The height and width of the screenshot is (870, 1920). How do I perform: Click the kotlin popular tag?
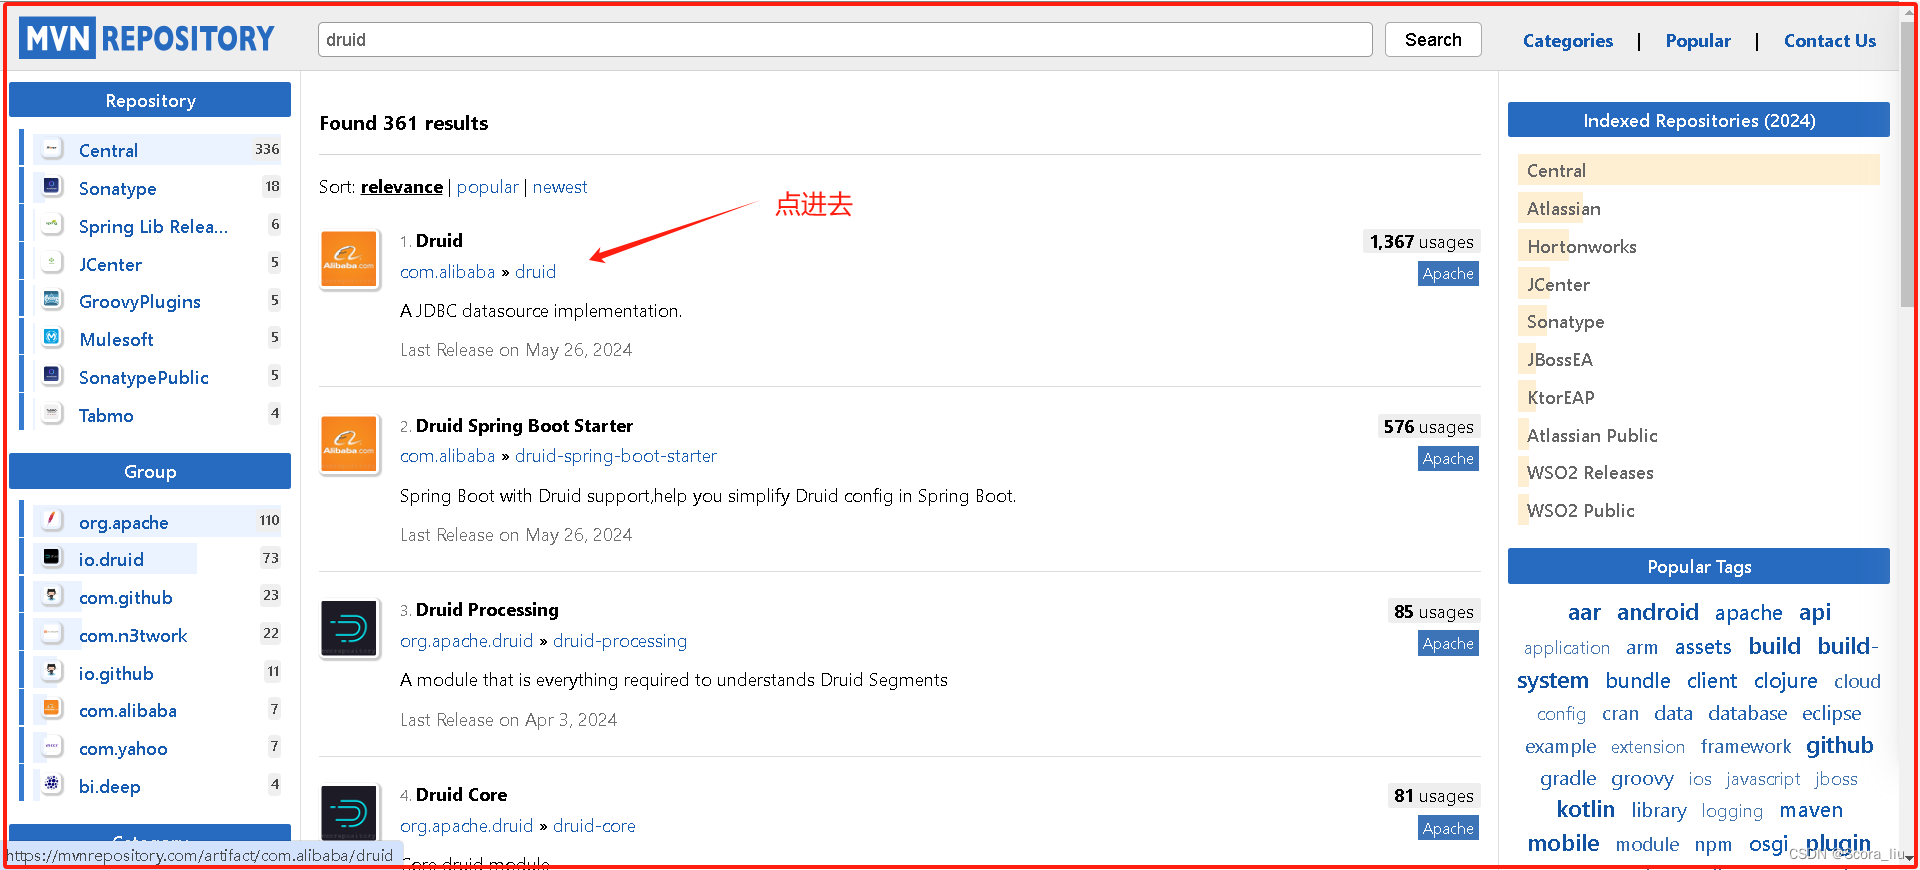tap(1586, 810)
